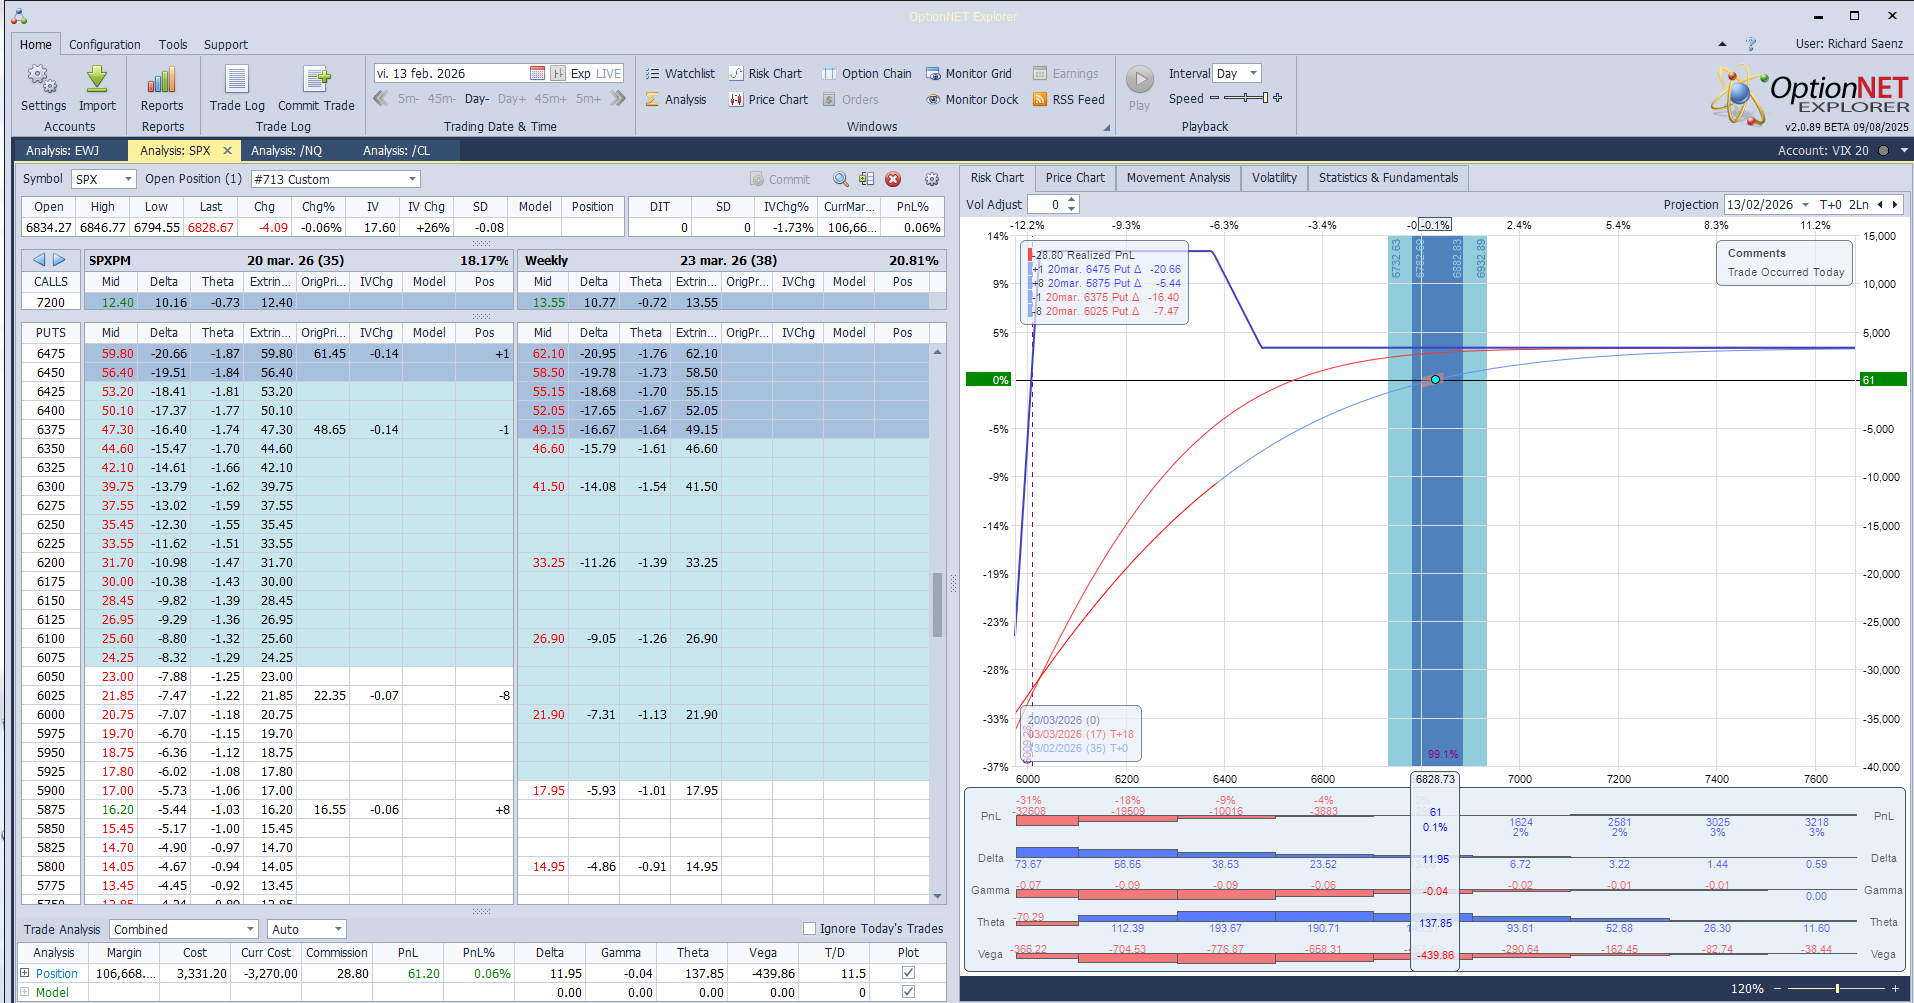Open the Price Chart window from ribbon
Image resolution: width=1914 pixels, height=1003 pixels.
click(769, 99)
